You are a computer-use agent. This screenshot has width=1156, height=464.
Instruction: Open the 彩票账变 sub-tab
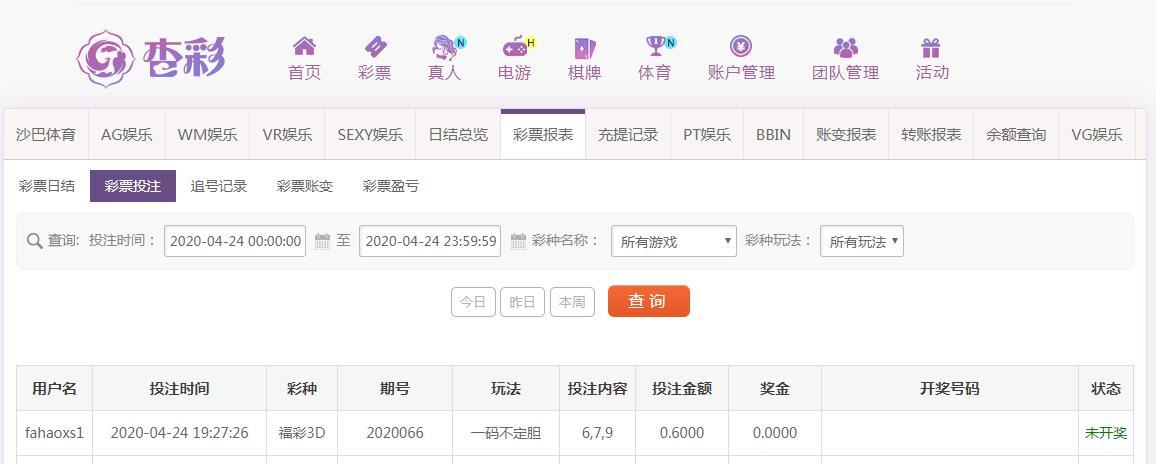(x=304, y=186)
